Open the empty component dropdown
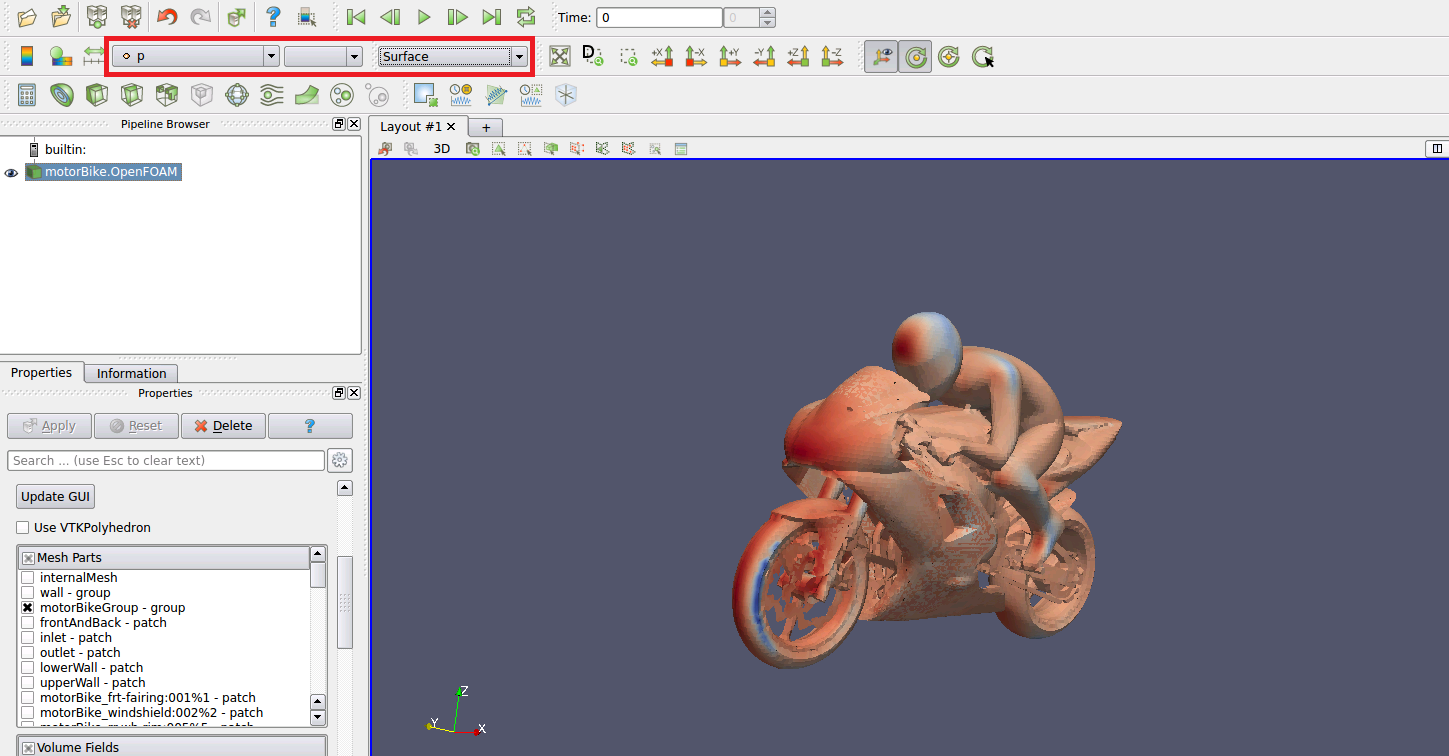Image resolution: width=1449 pixels, height=756 pixels. point(323,57)
